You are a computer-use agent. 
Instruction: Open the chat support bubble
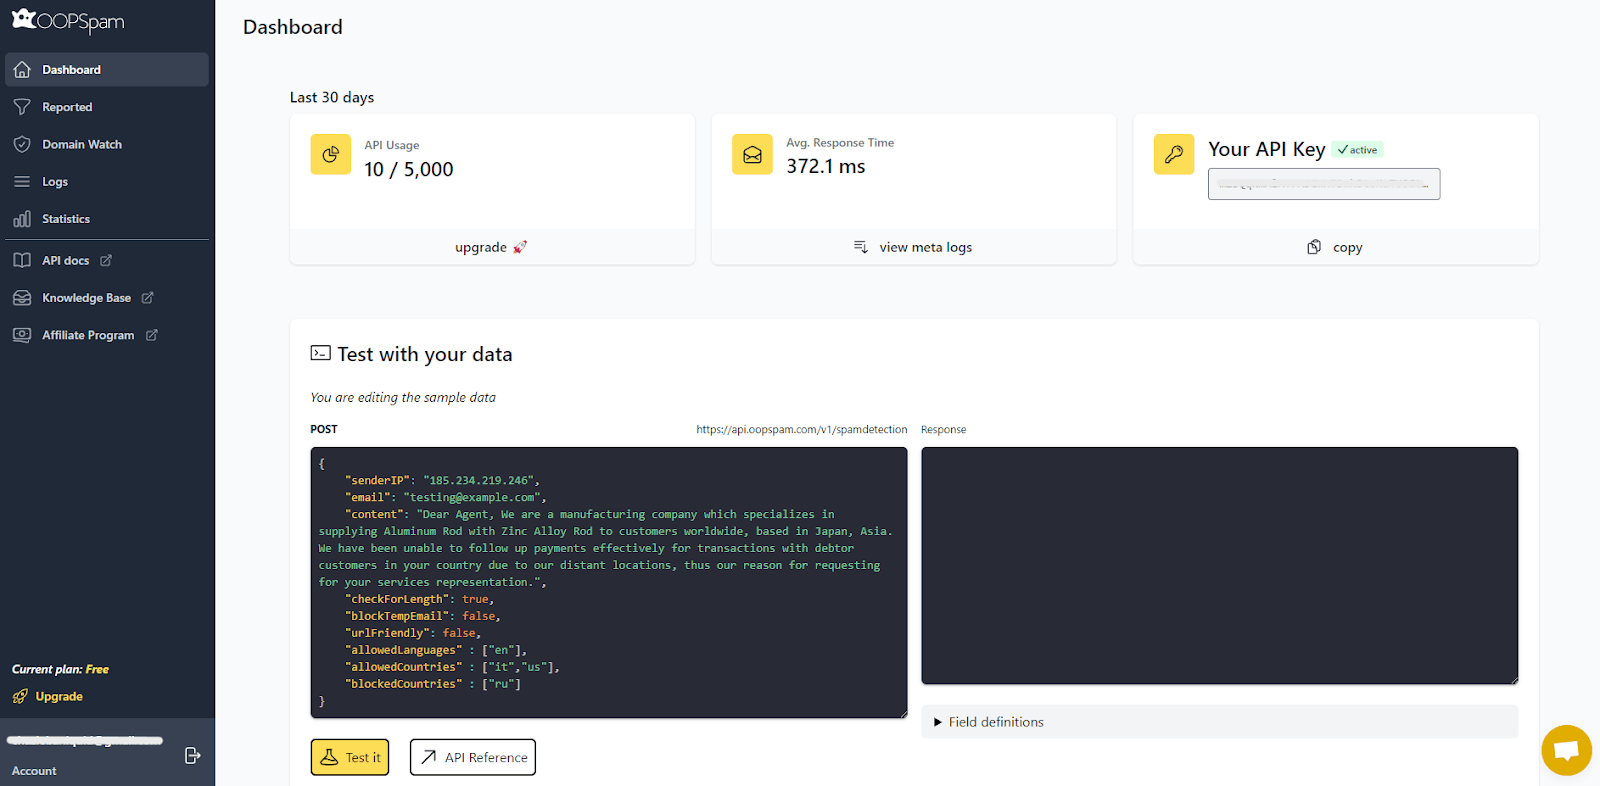coord(1566,750)
